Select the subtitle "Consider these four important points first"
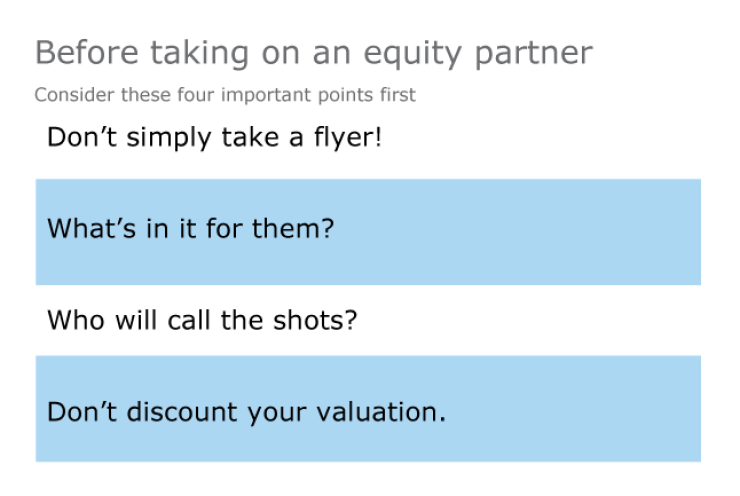This screenshot has height=496, width=740. [224, 96]
